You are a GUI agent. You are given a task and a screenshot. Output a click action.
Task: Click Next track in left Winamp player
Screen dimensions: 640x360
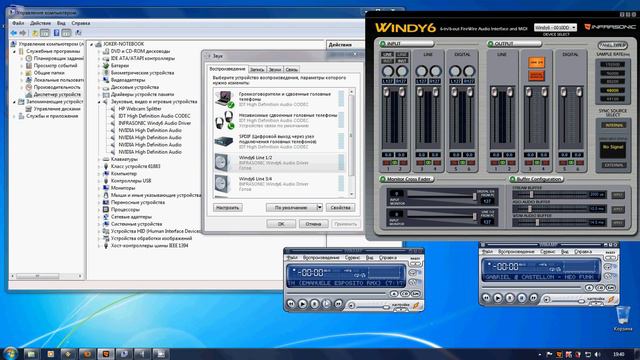coord(338,304)
